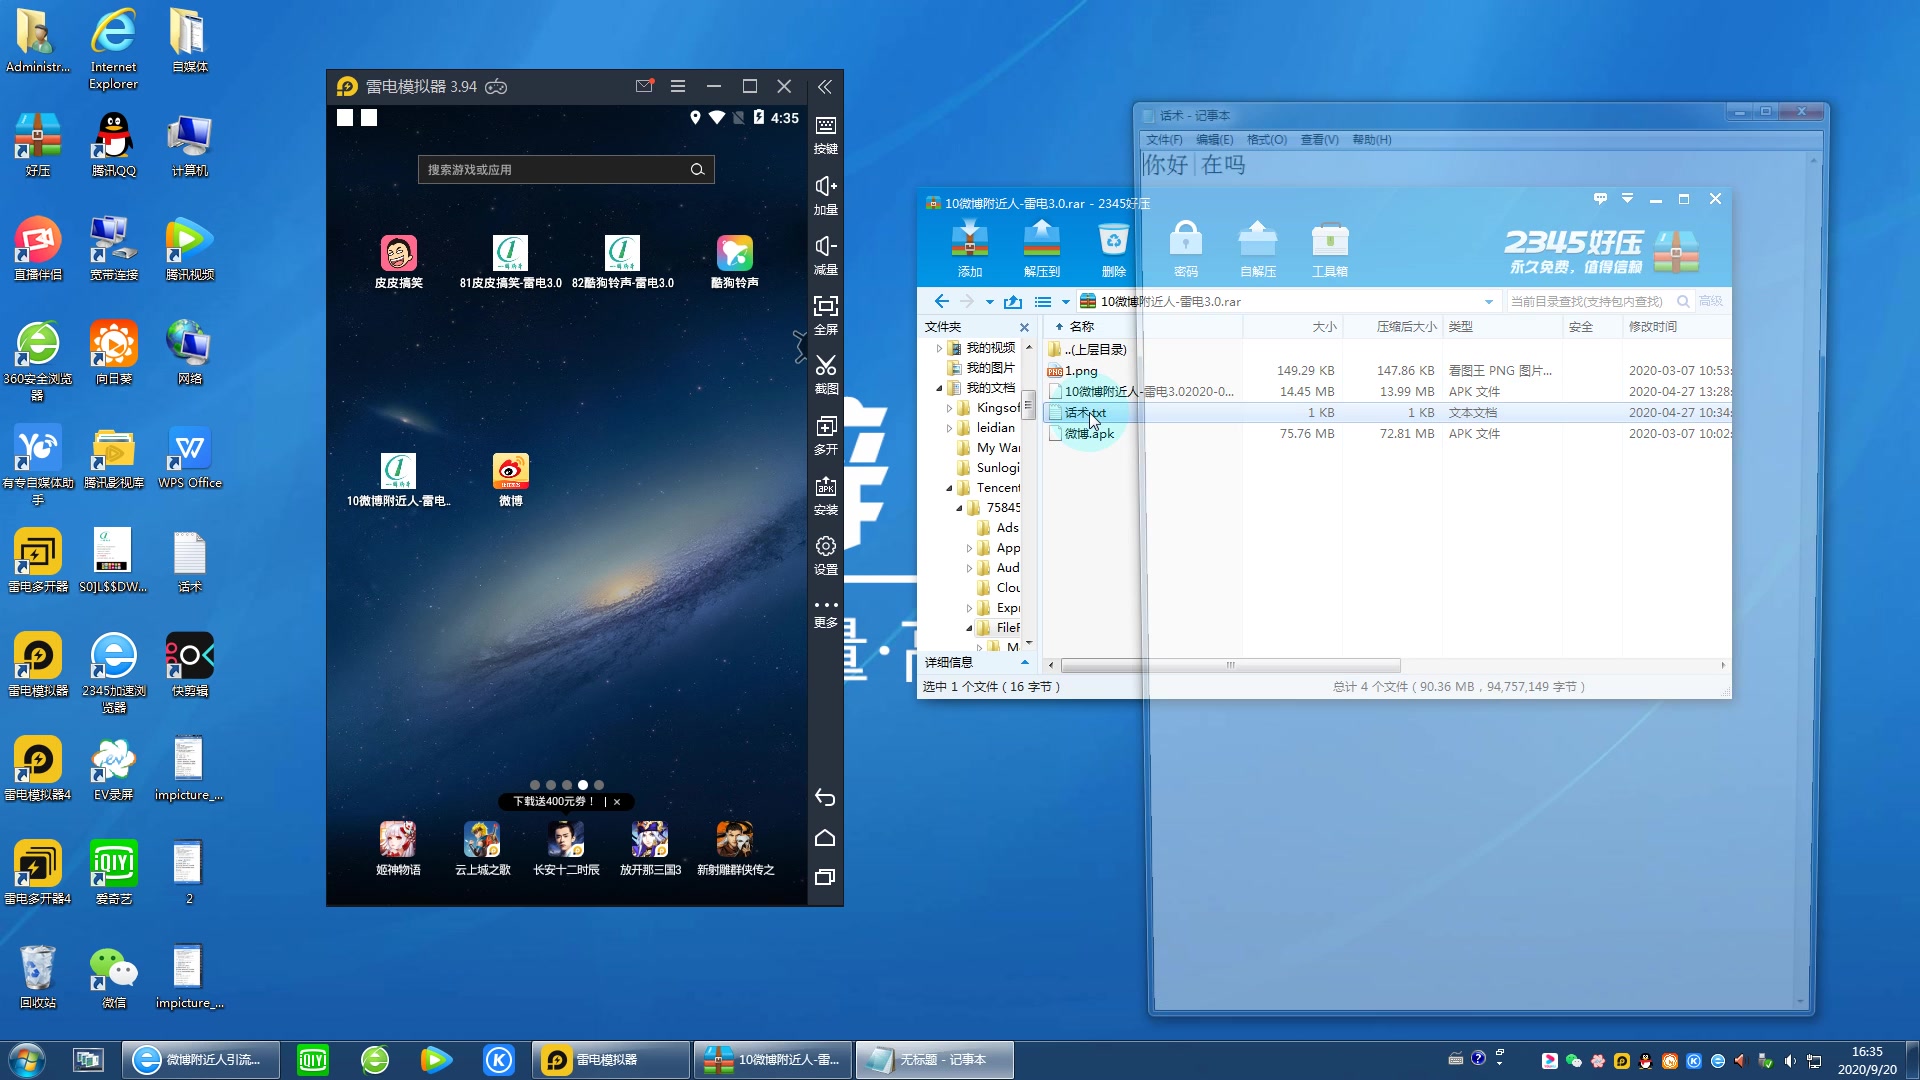
Task: Collapse the 我的文档 folder tree node
Action: point(939,388)
